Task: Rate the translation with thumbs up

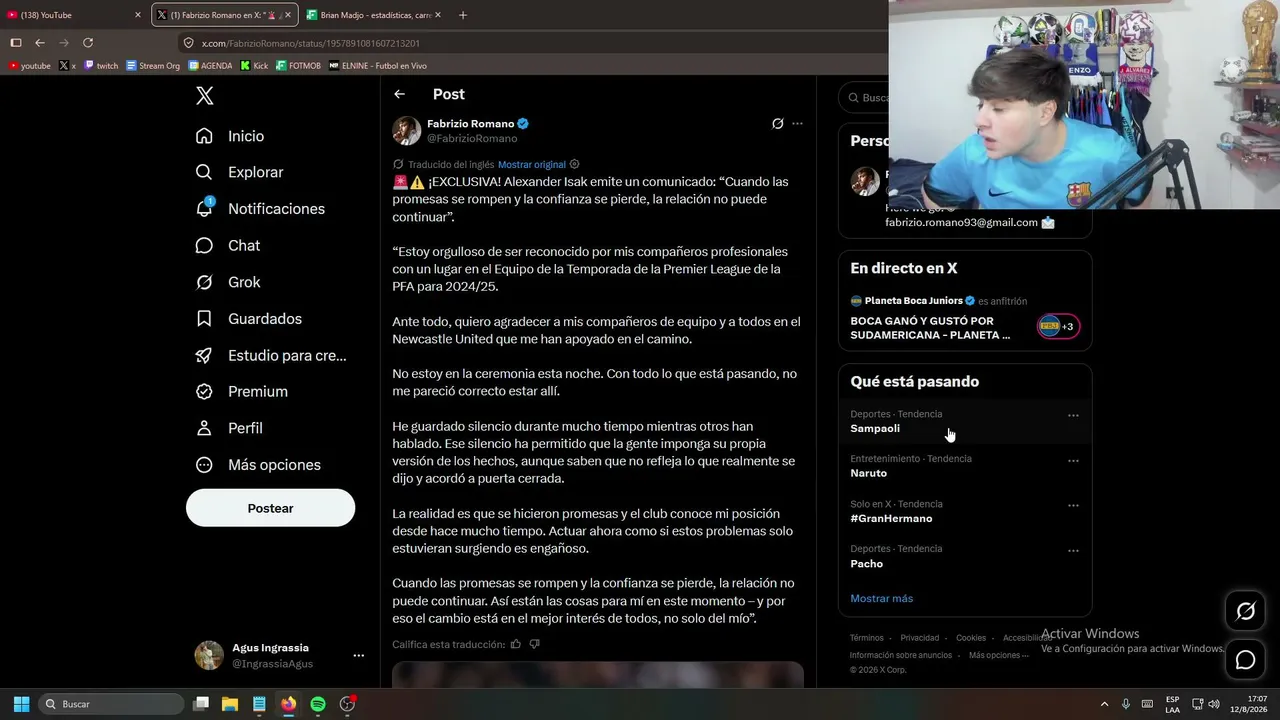Action: pos(516,644)
